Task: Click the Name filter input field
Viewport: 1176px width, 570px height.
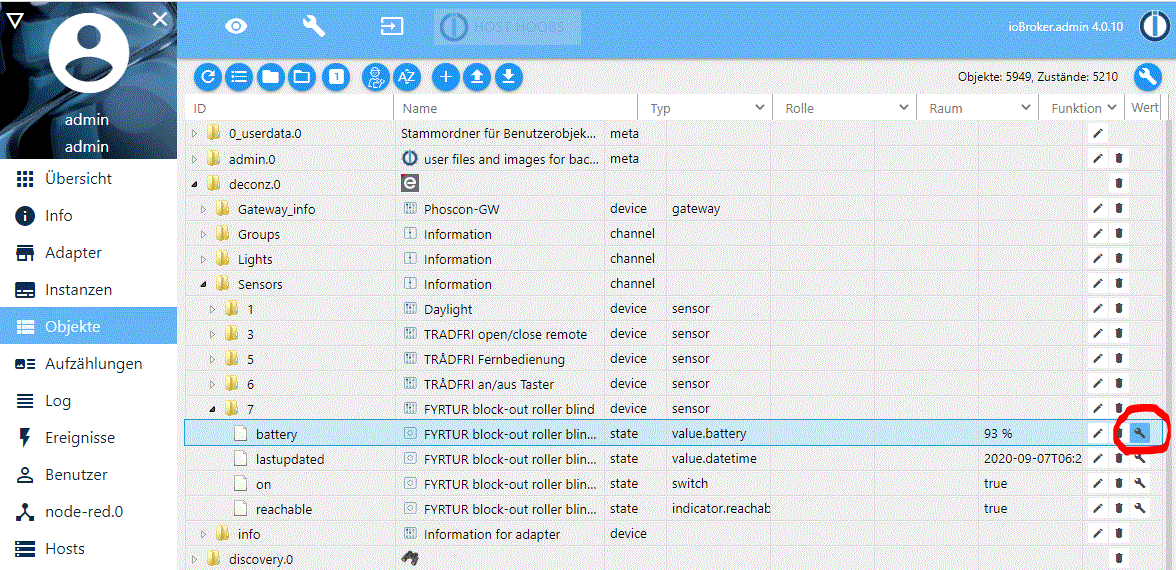Action: [516, 108]
